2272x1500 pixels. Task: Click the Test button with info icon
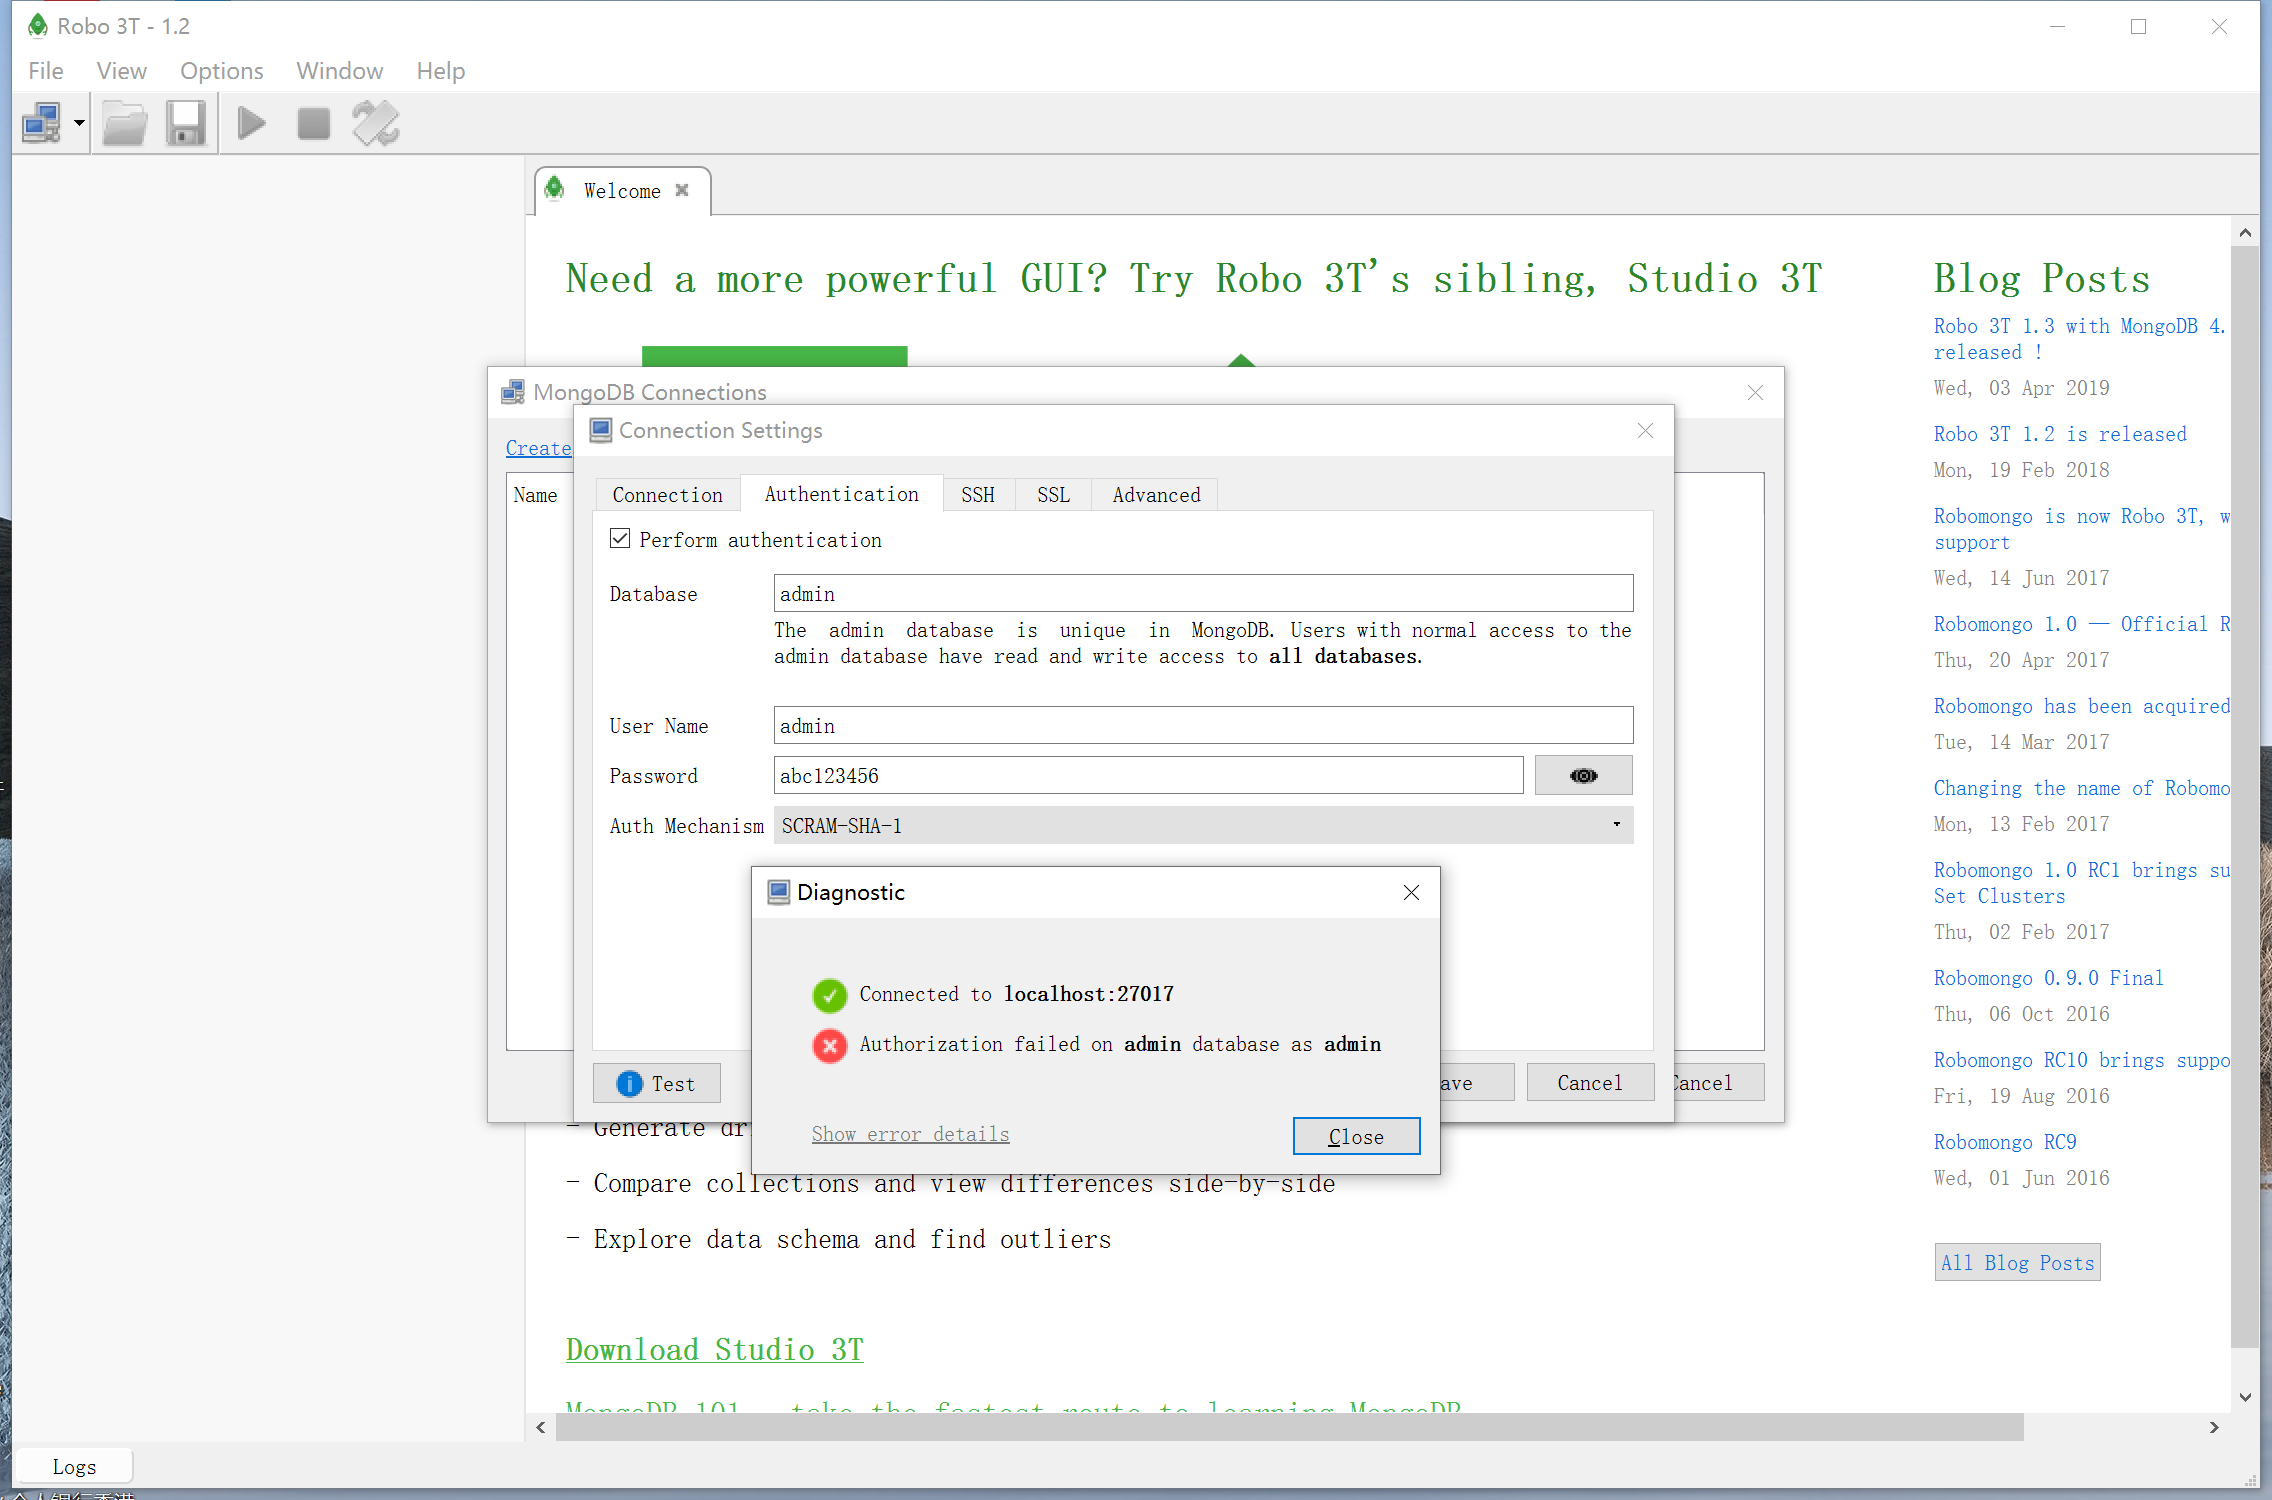pyautogui.click(x=656, y=1083)
